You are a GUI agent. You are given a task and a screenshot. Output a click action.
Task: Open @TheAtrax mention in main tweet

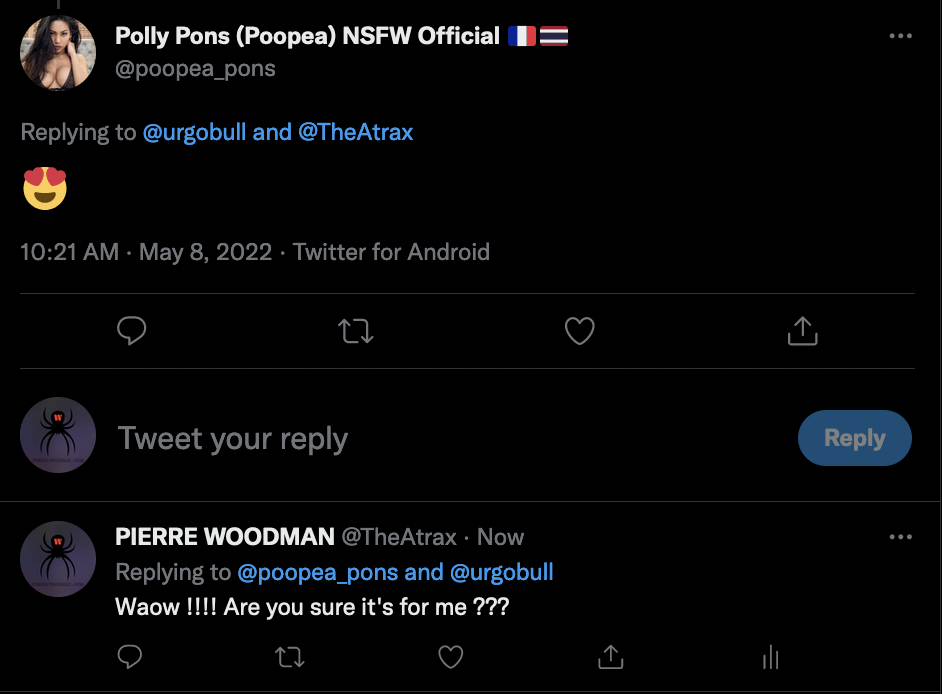356,132
